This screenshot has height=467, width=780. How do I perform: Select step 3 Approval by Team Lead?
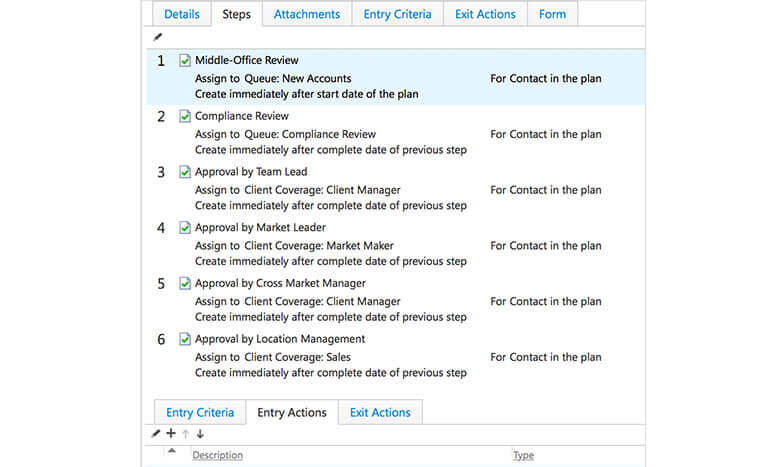click(x=395, y=188)
